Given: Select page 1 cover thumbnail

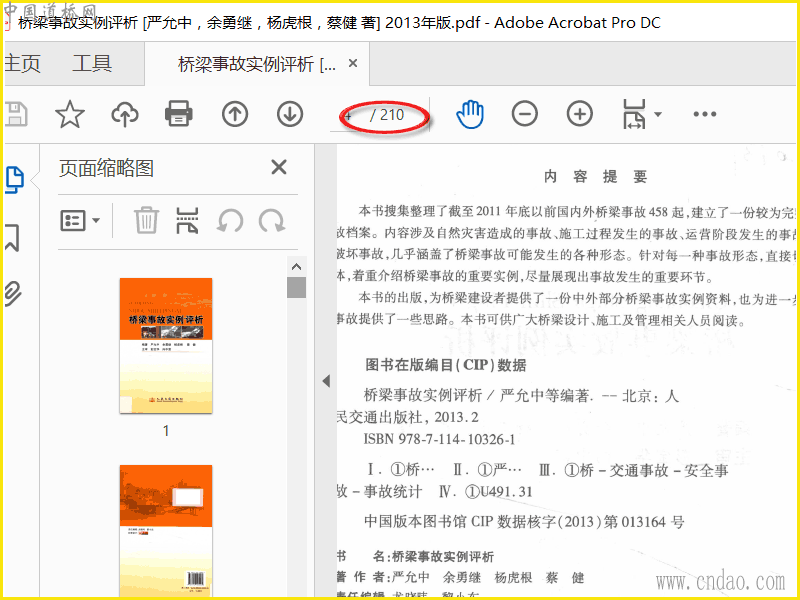Looking at the screenshot, I should (166, 345).
